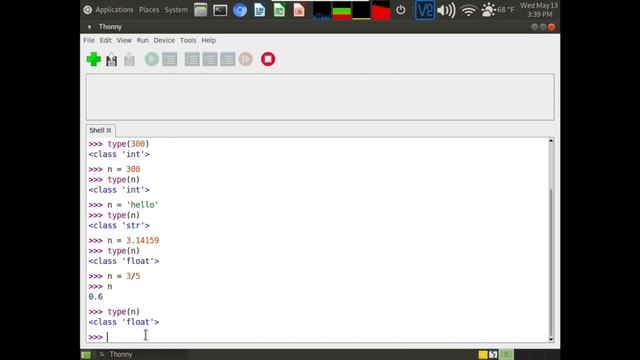Open a file using the load icon

(x=111, y=60)
